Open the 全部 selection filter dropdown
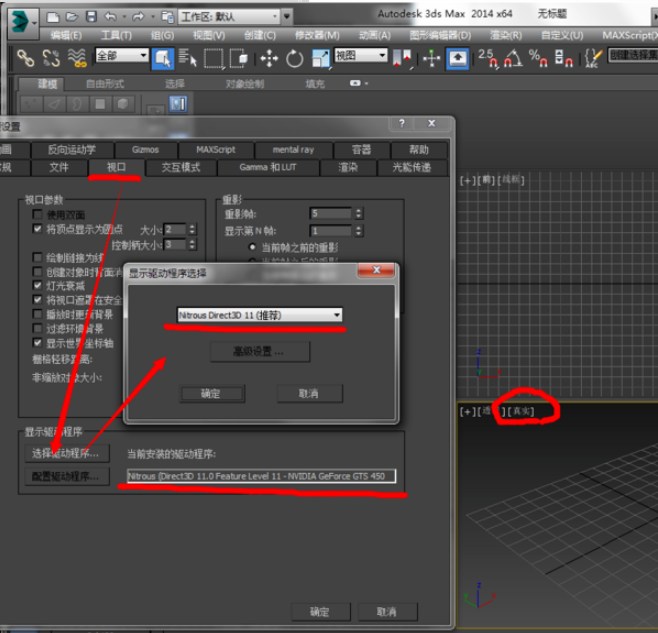The width and height of the screenshot is (658, 633). [122, 55]
